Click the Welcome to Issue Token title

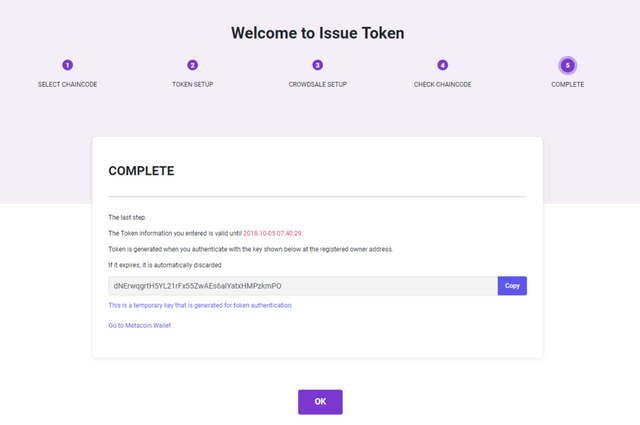click(x=319, y=33)
